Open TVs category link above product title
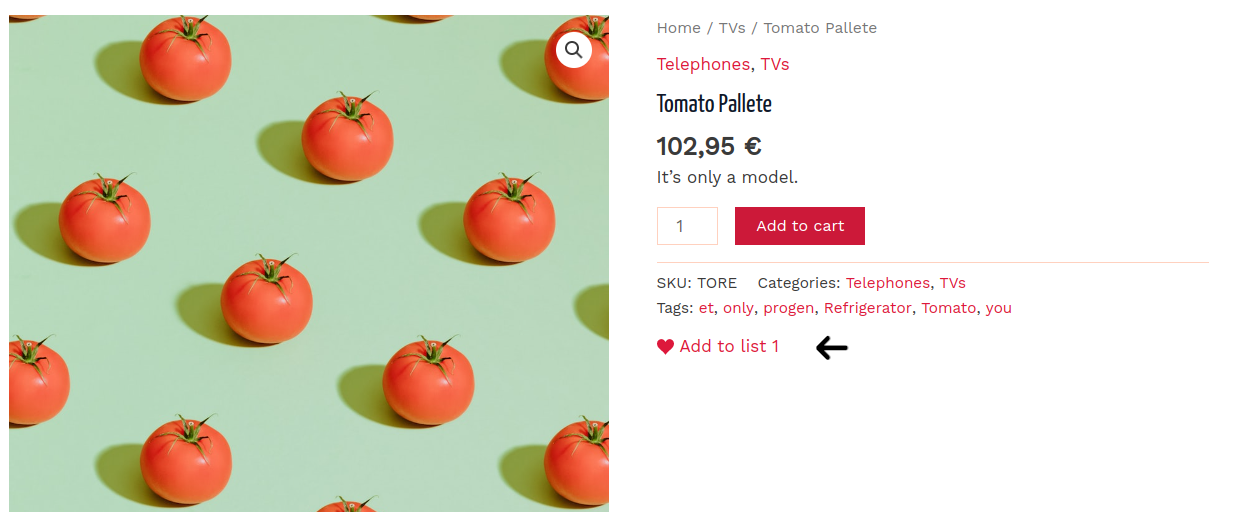 click(x=775, y=64)
